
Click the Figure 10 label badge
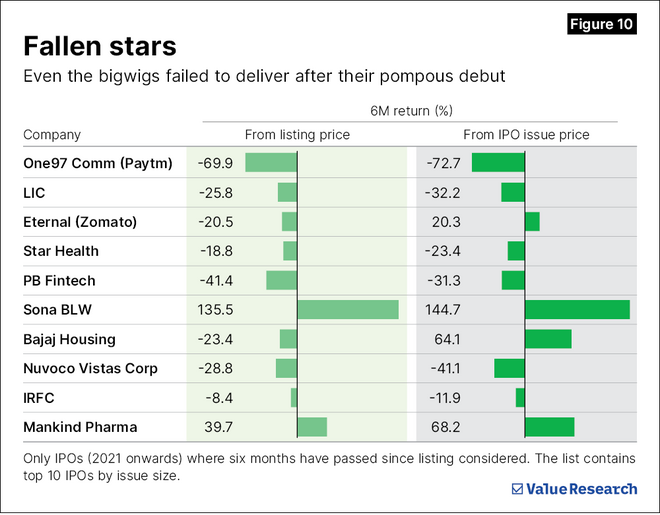pos(600,24)
